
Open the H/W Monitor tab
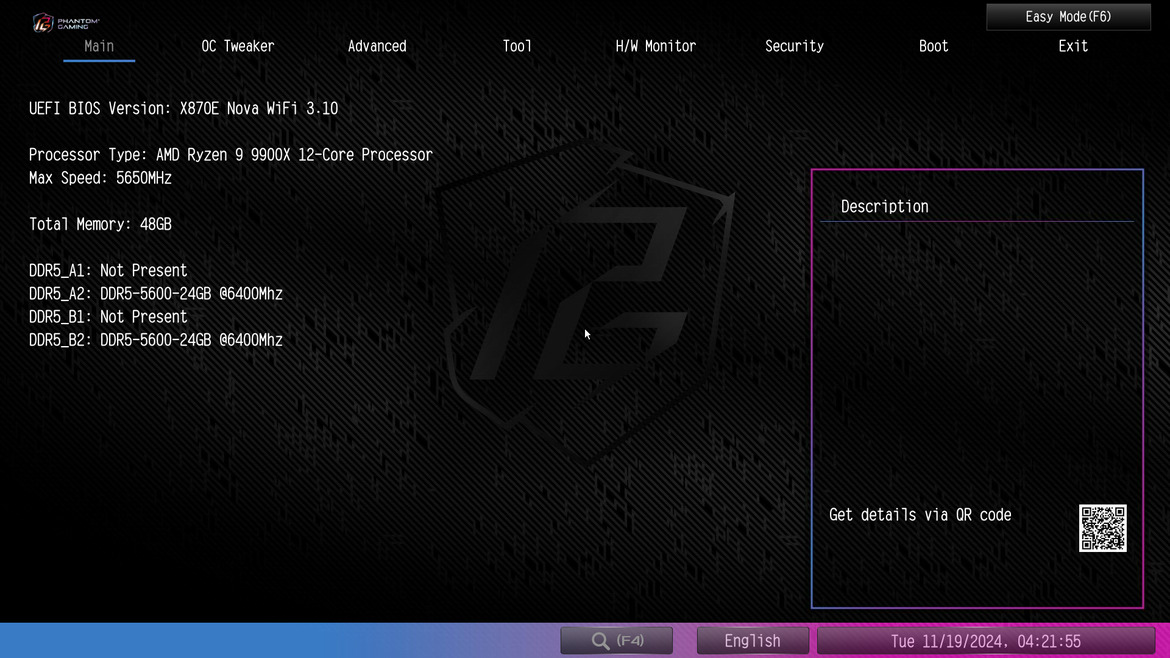pos(656,46)
